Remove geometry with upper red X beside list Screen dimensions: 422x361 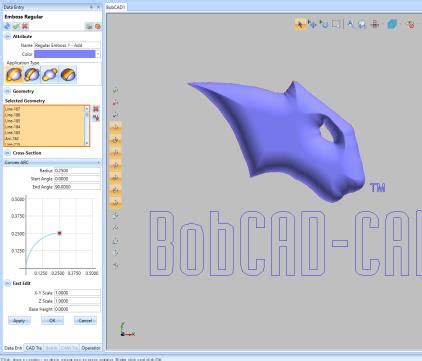[96, 109]
